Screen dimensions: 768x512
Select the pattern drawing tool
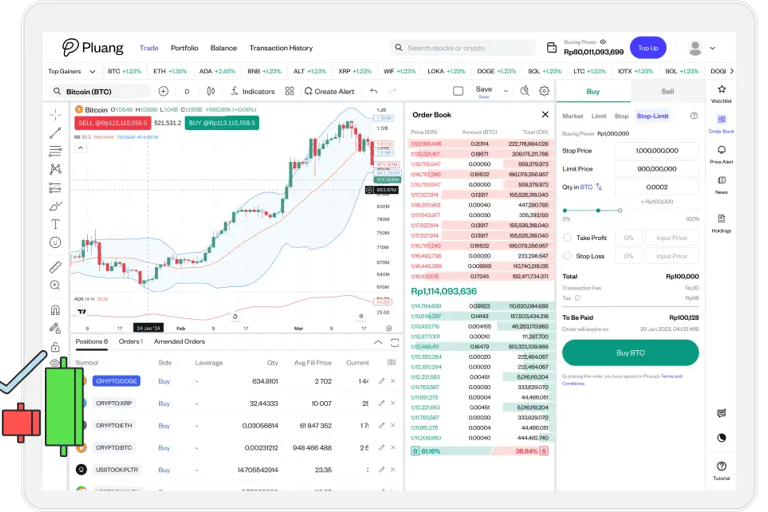point(55,169)
